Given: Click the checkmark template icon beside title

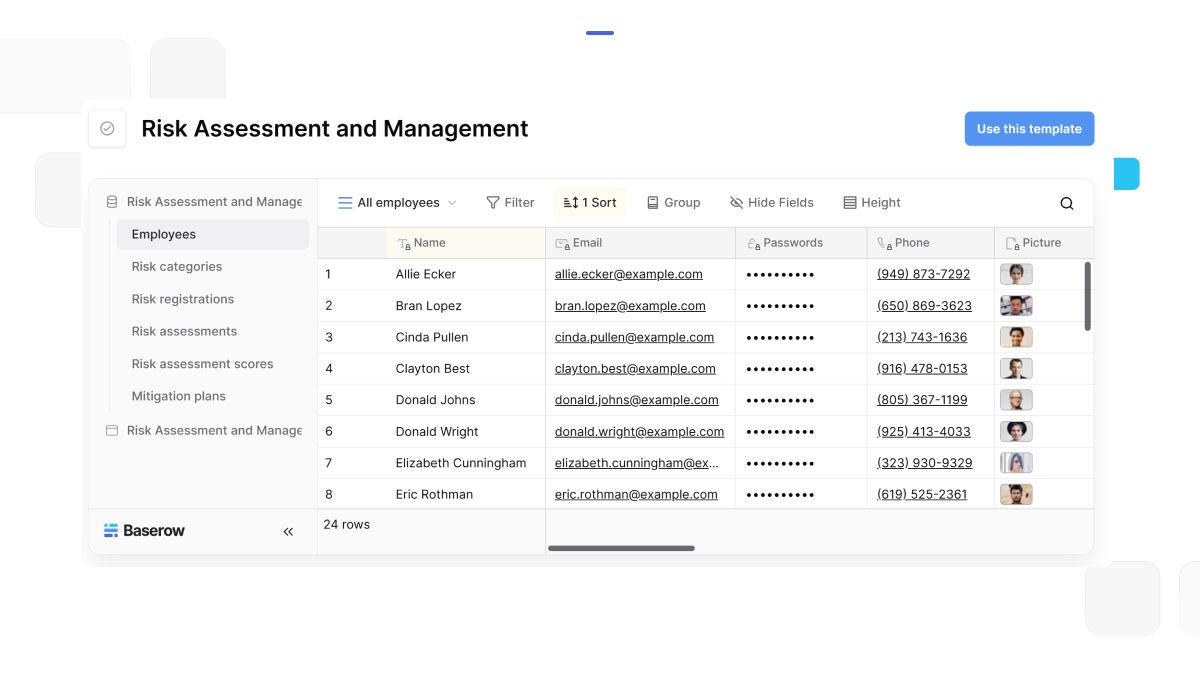Looking at the screenshot, I should click(x=107, y=129).
